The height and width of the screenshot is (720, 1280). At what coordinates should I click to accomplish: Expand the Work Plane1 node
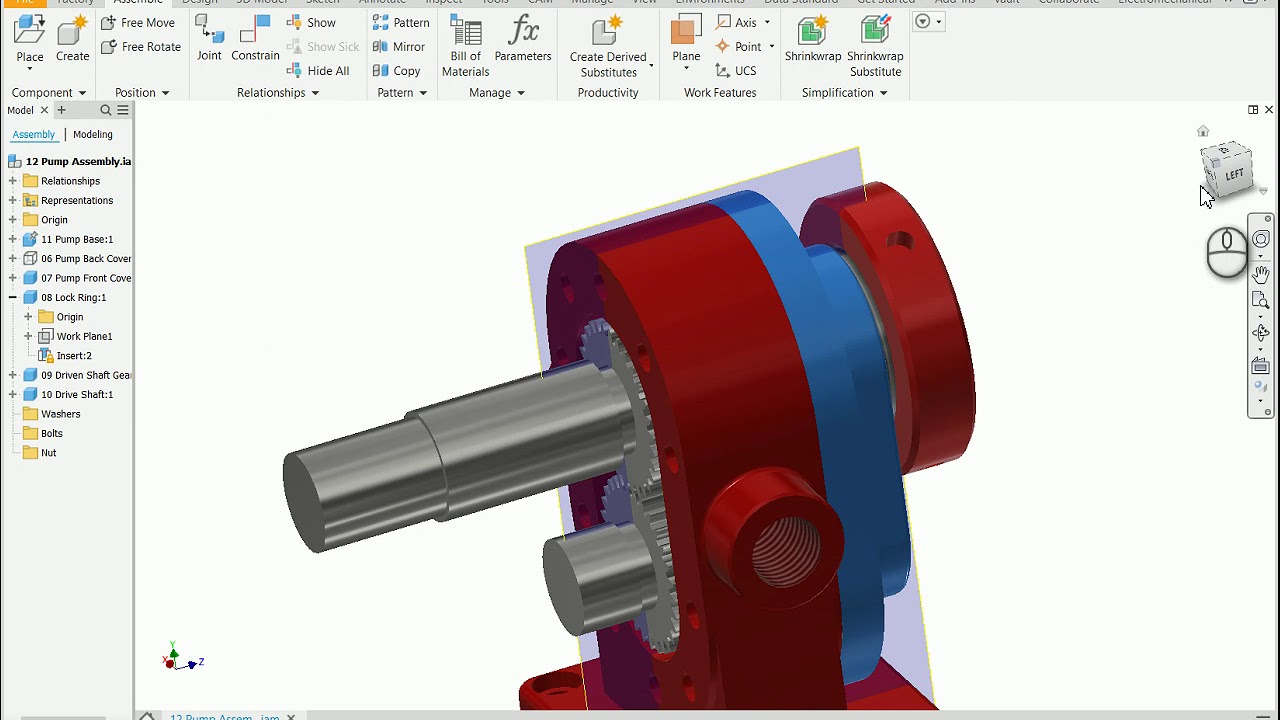pyautogui.click(x=29, y=336)
